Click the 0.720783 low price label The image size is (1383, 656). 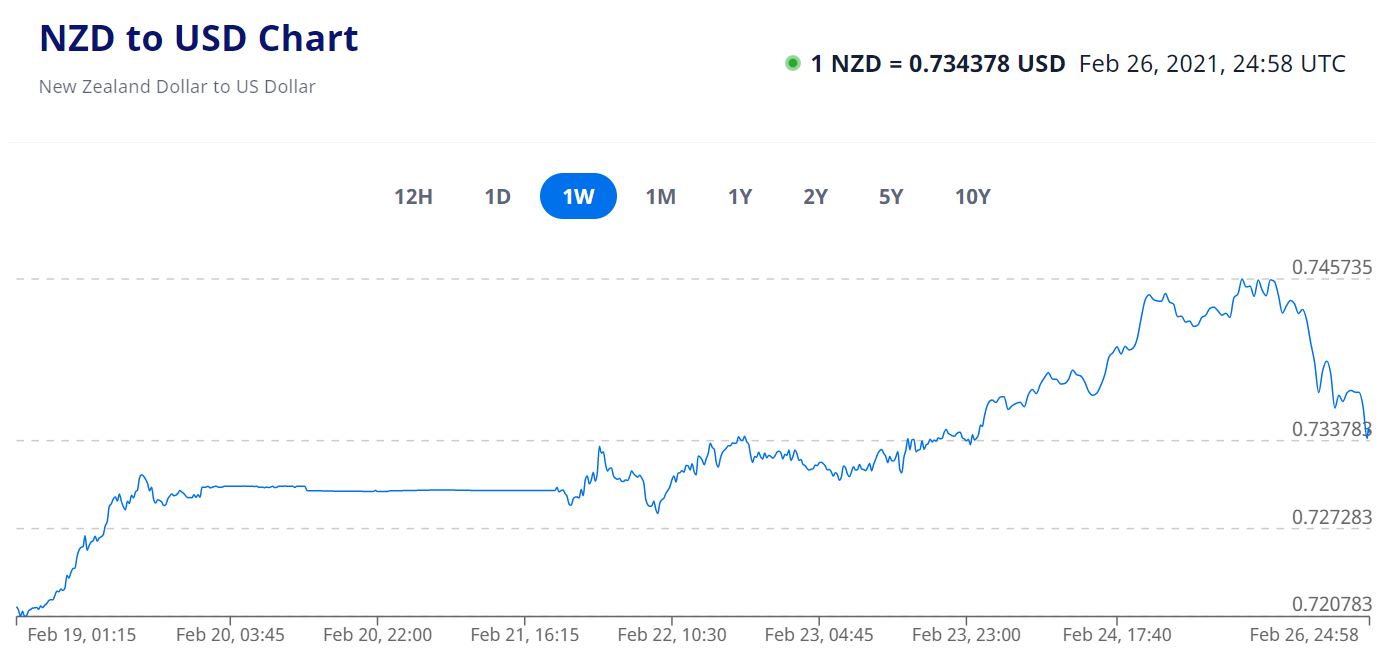point(1331,604)
